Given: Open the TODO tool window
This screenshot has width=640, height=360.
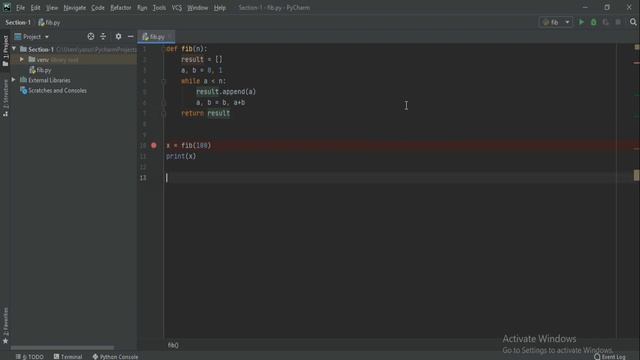Looking at the screenshot, I should click(x=29, y=357).
